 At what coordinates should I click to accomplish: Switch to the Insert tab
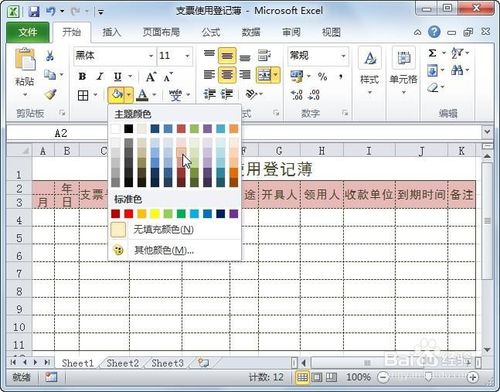pos(111,32)
